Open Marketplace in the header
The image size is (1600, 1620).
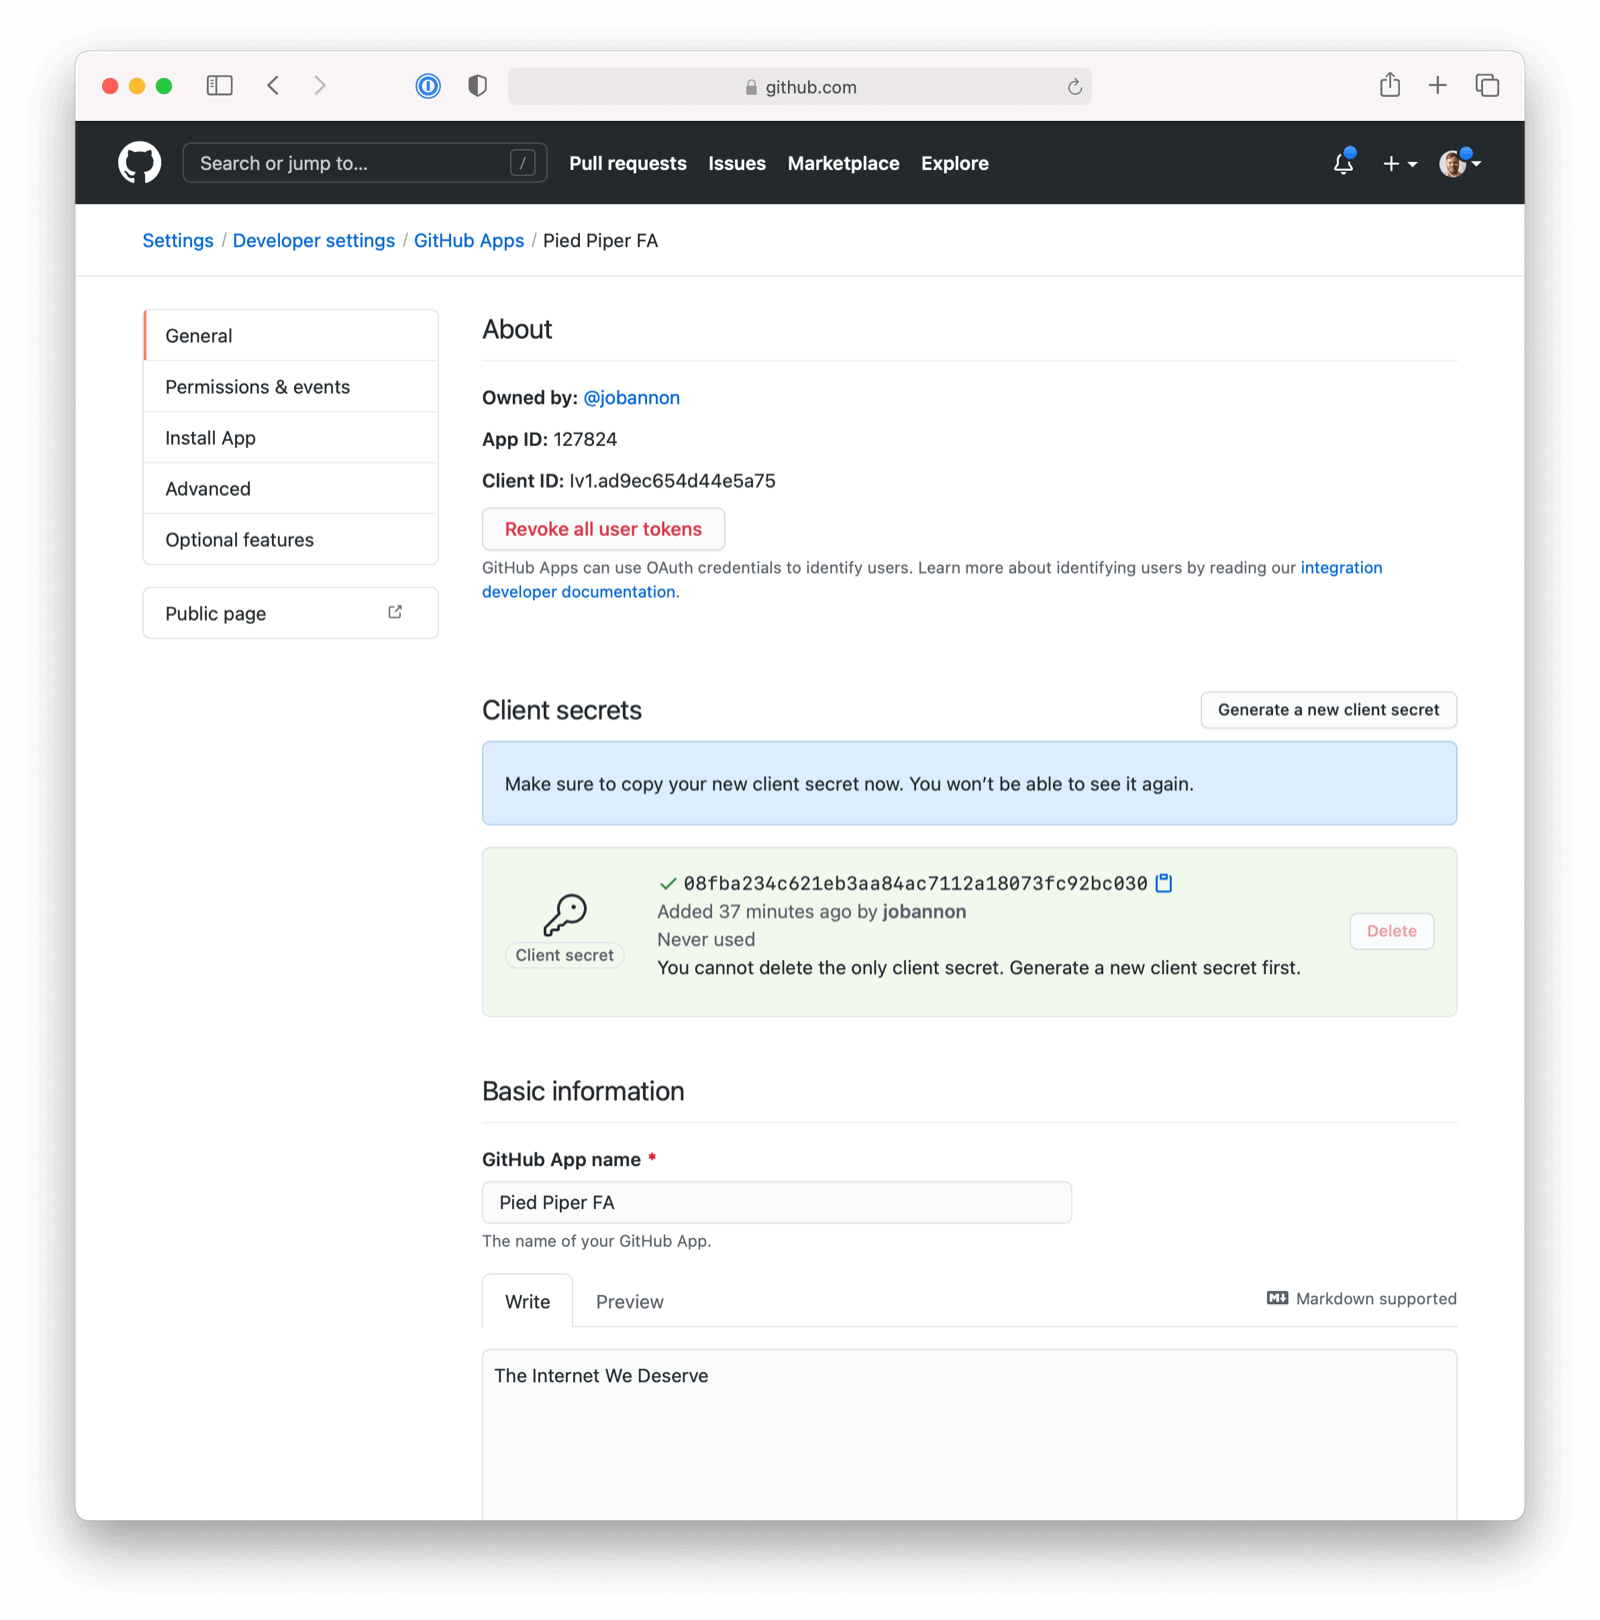[x=843, y=163]
